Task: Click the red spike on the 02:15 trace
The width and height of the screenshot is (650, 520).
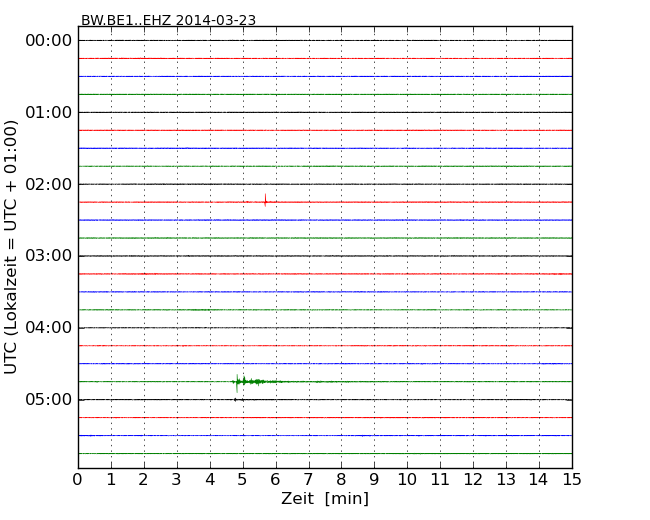Action: click(x=265, y=200)
